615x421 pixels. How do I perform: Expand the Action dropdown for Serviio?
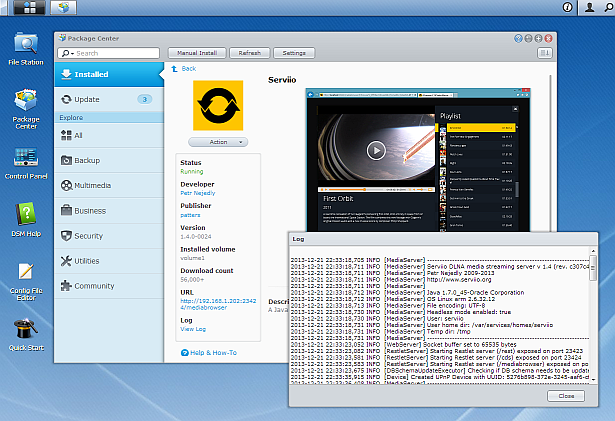[x=218, y=142]
